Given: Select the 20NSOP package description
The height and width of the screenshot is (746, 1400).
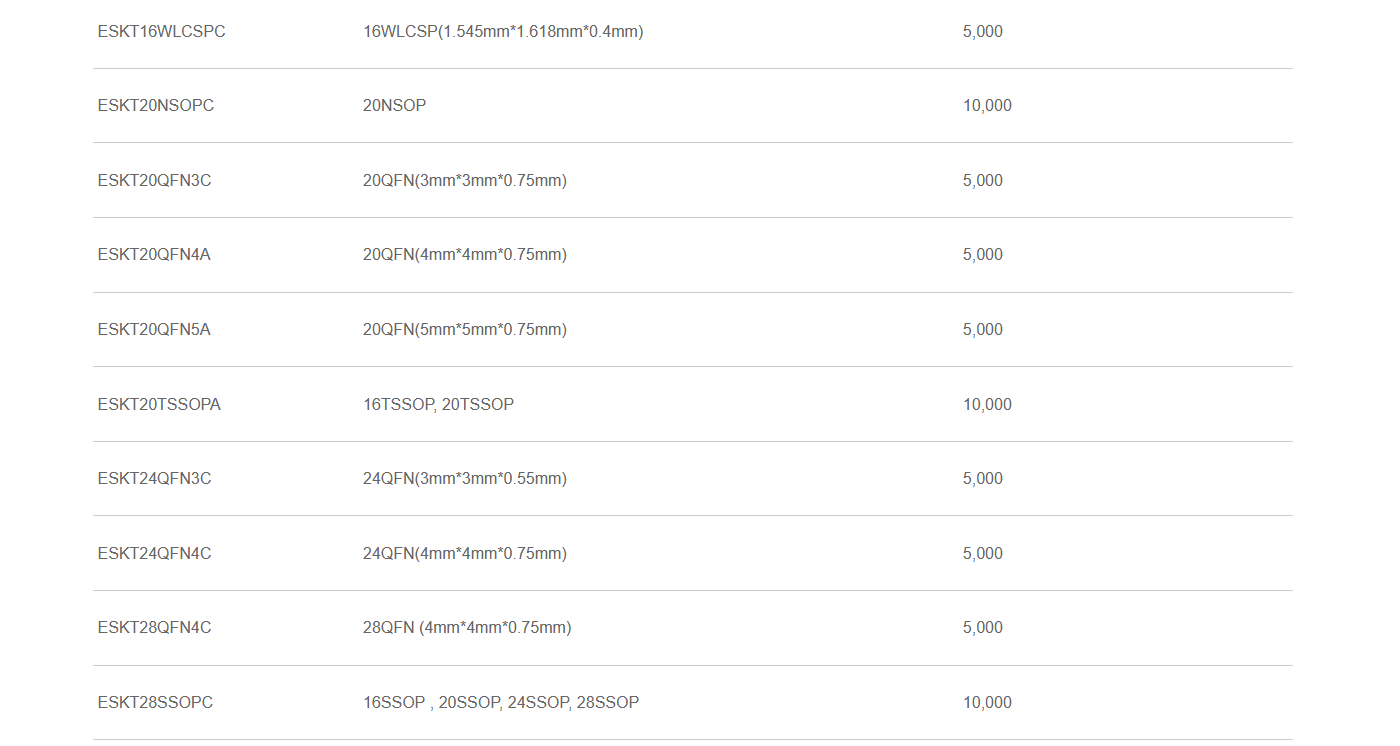Looking at the screenshot, I should (x=394, y=106).
